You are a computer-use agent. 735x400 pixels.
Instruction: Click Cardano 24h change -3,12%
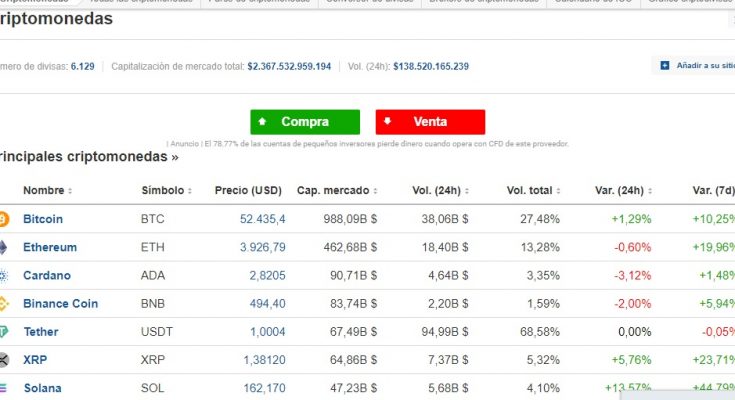[632, 275]
